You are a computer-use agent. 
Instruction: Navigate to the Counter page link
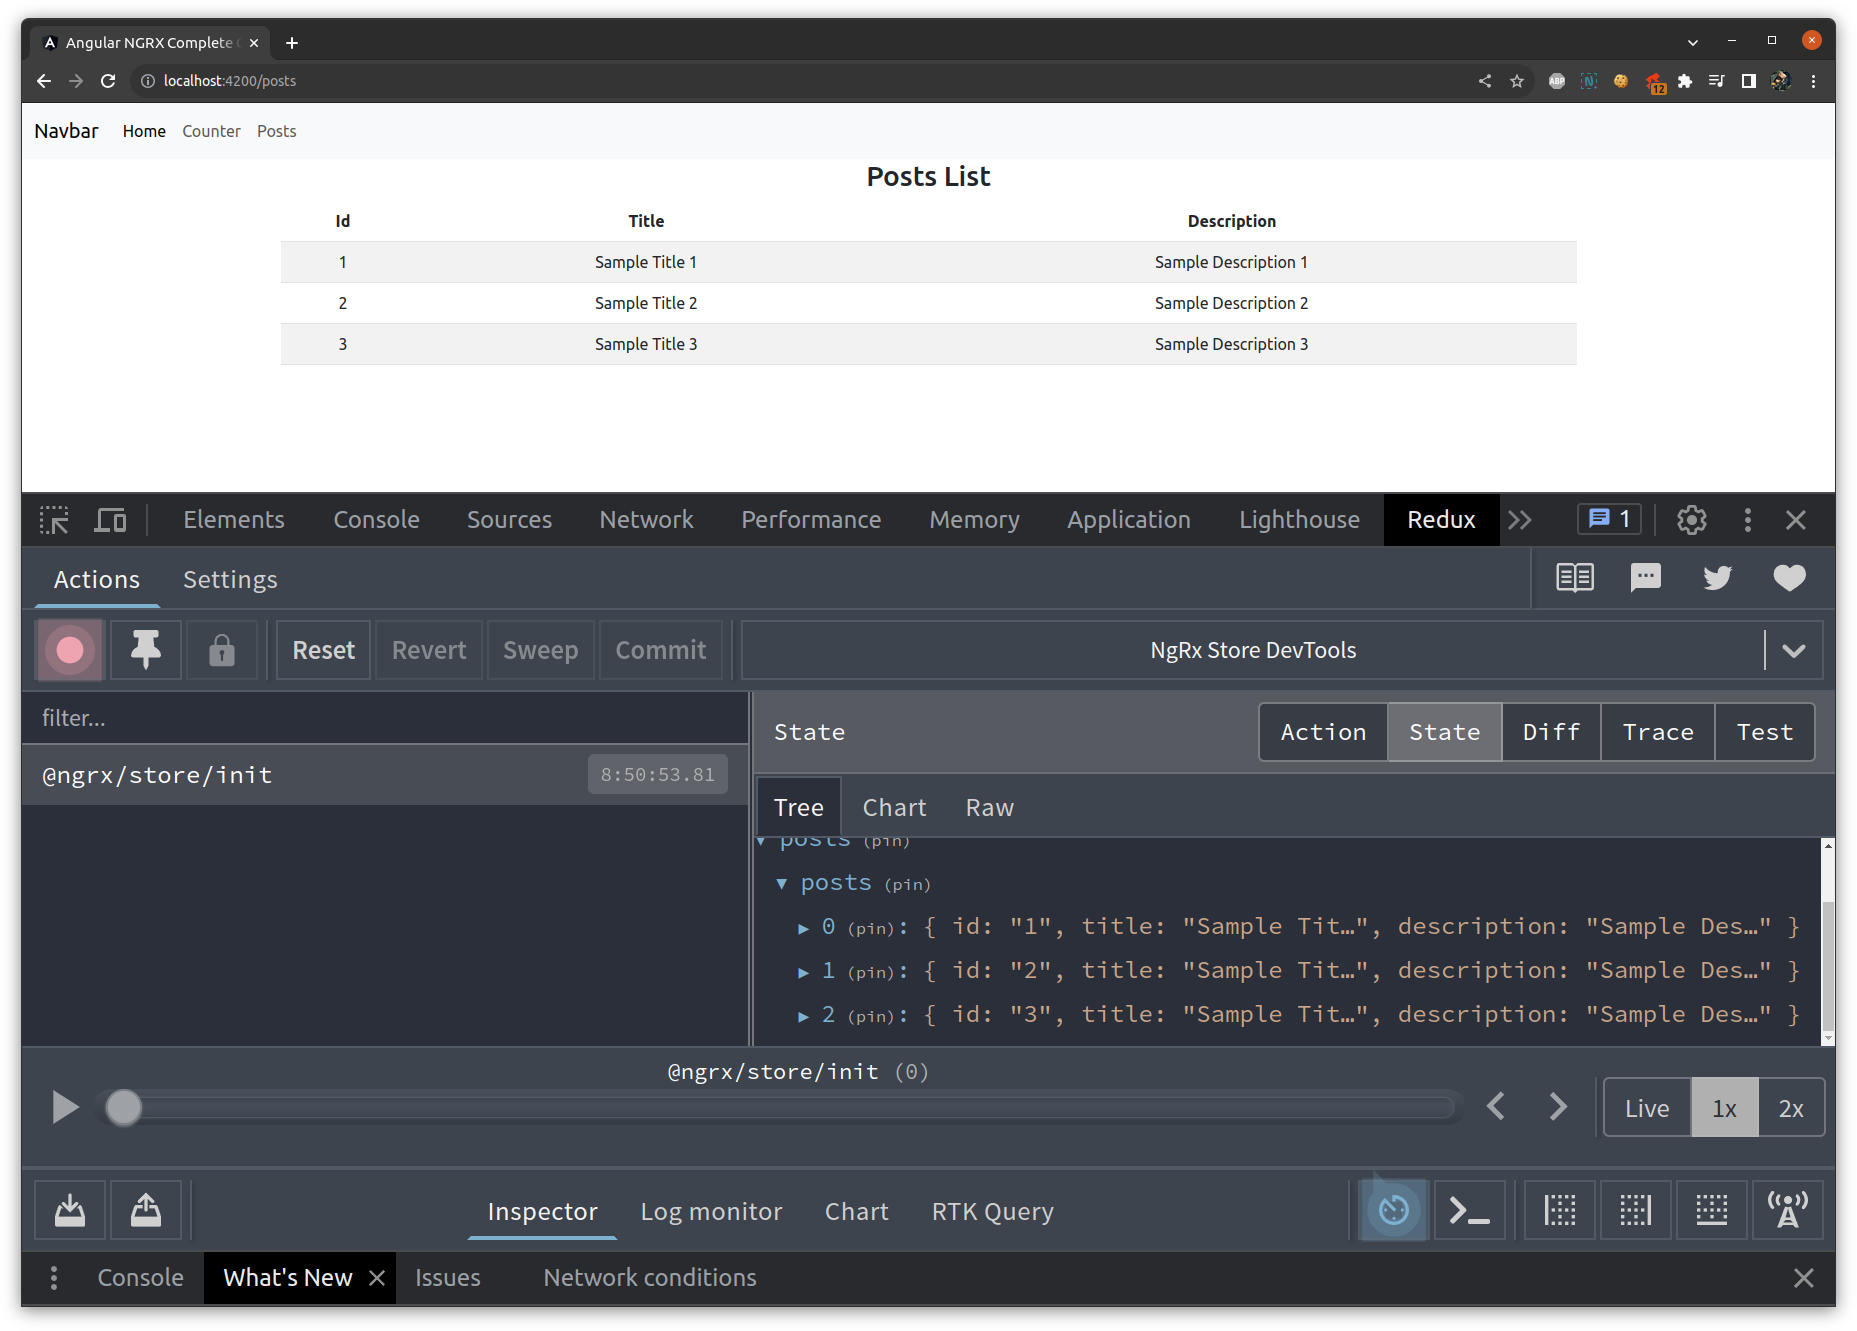211,131
